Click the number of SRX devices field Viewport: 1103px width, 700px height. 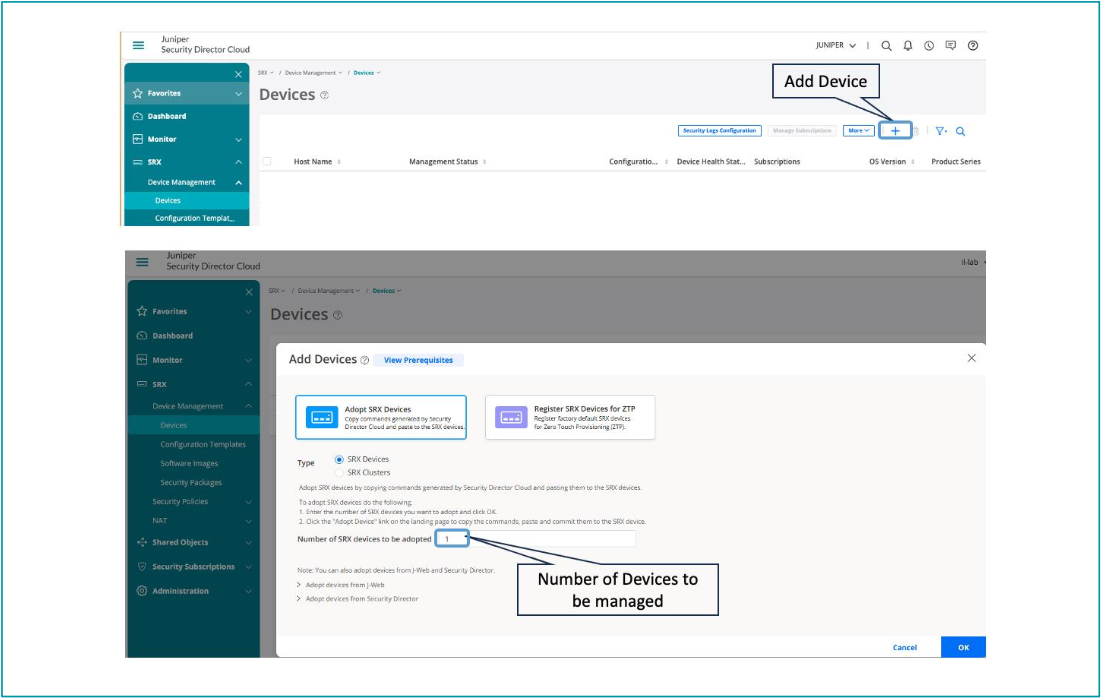click(535, 539)
